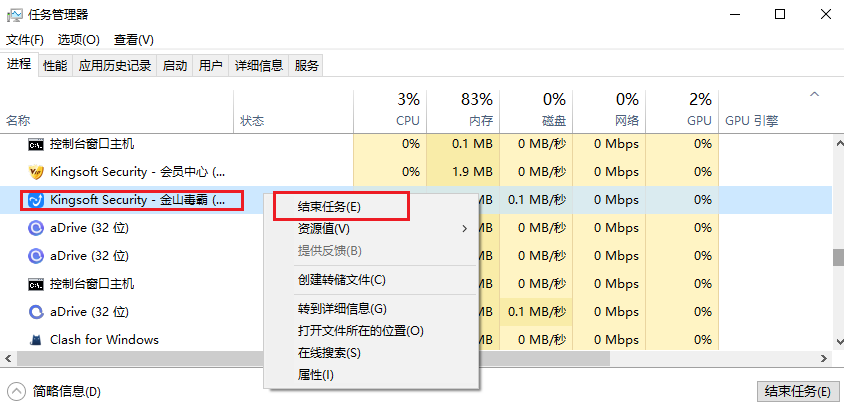Screen dimensions: 844x414
Task: Click the vertical scrollbar thumb
Action: coord(838,257)
